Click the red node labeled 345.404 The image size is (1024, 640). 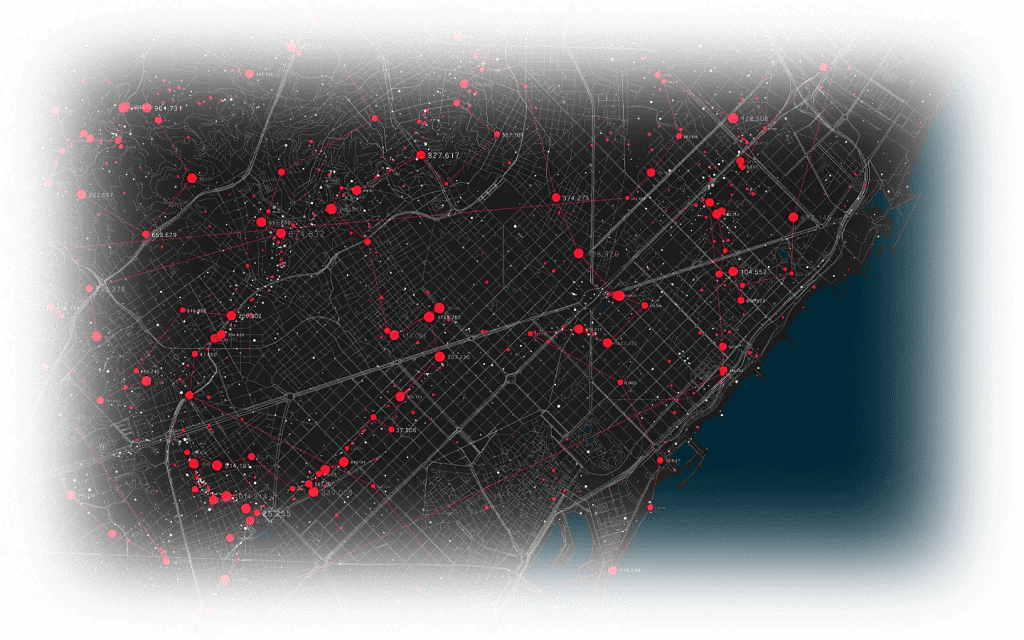point(250,73)
